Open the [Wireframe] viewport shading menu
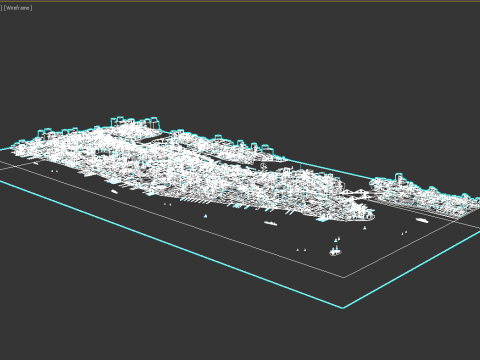 pyautogui.click(x=18, y=8)
